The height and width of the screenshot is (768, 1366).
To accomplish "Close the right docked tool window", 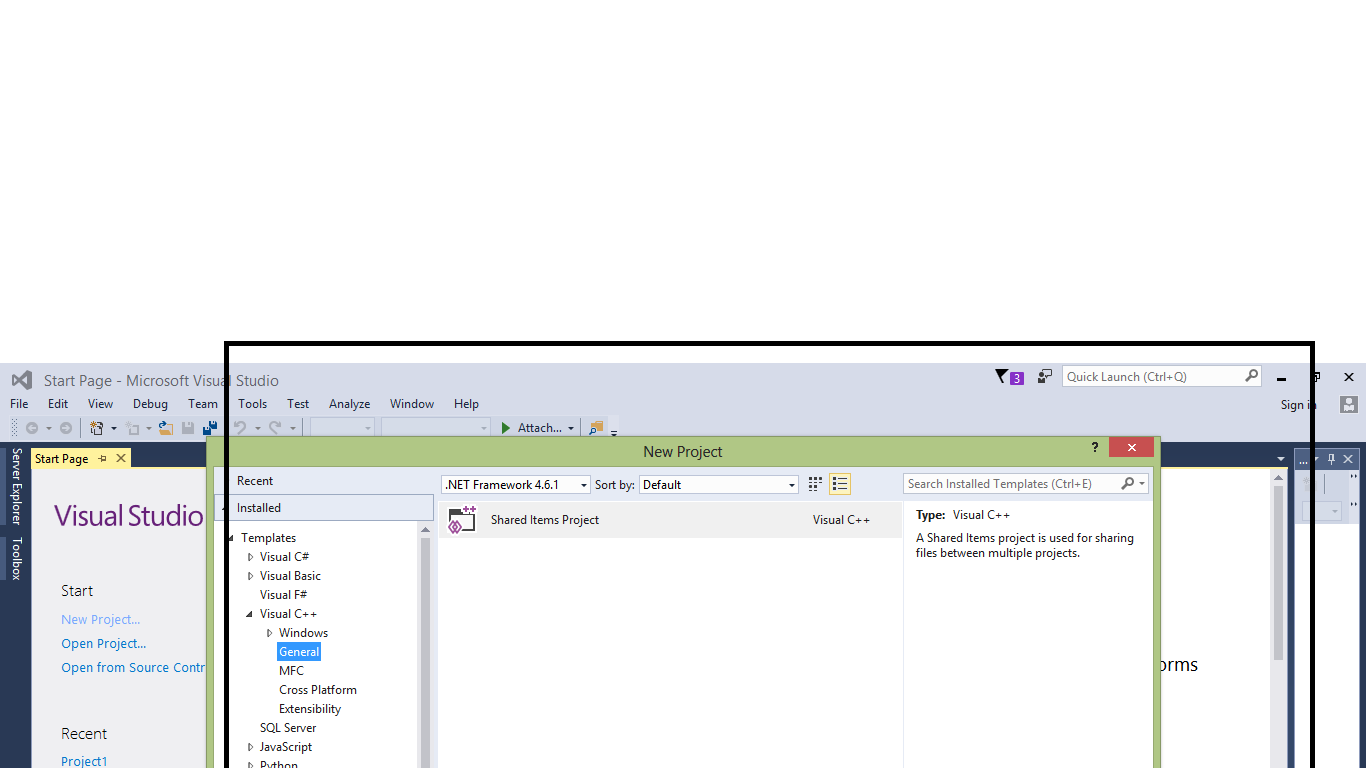I will 1349,459.
